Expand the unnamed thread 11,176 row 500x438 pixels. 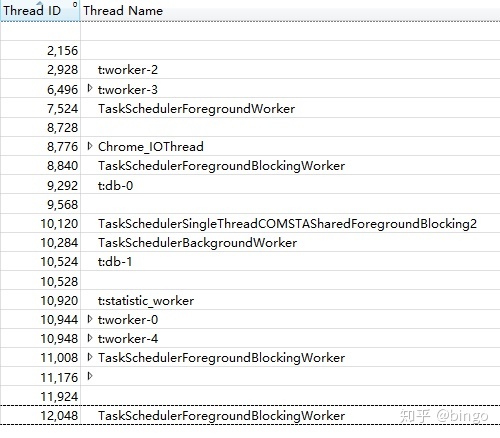tap(90, 376)
